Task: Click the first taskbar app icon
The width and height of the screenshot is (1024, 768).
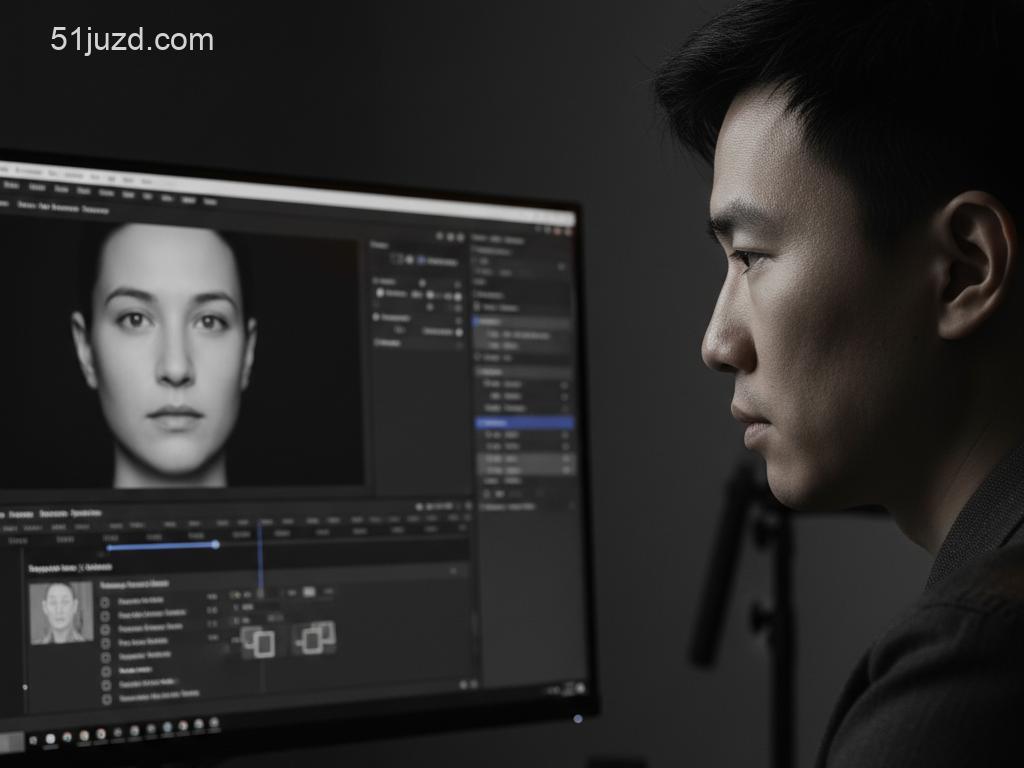Action: [49, 739]
